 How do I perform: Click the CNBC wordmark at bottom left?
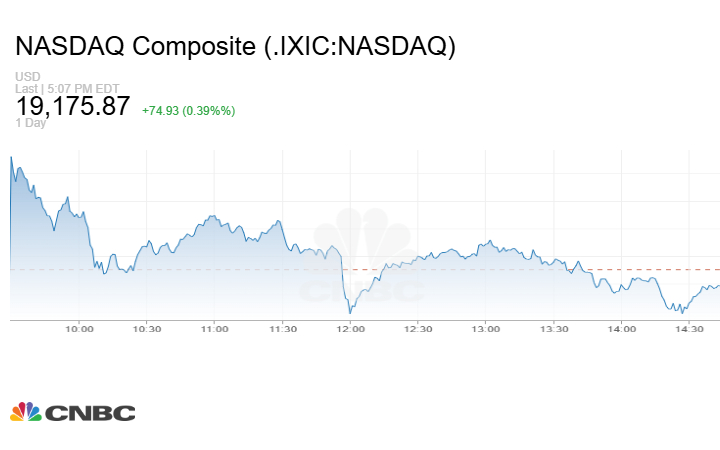click(x=90, y=413)
